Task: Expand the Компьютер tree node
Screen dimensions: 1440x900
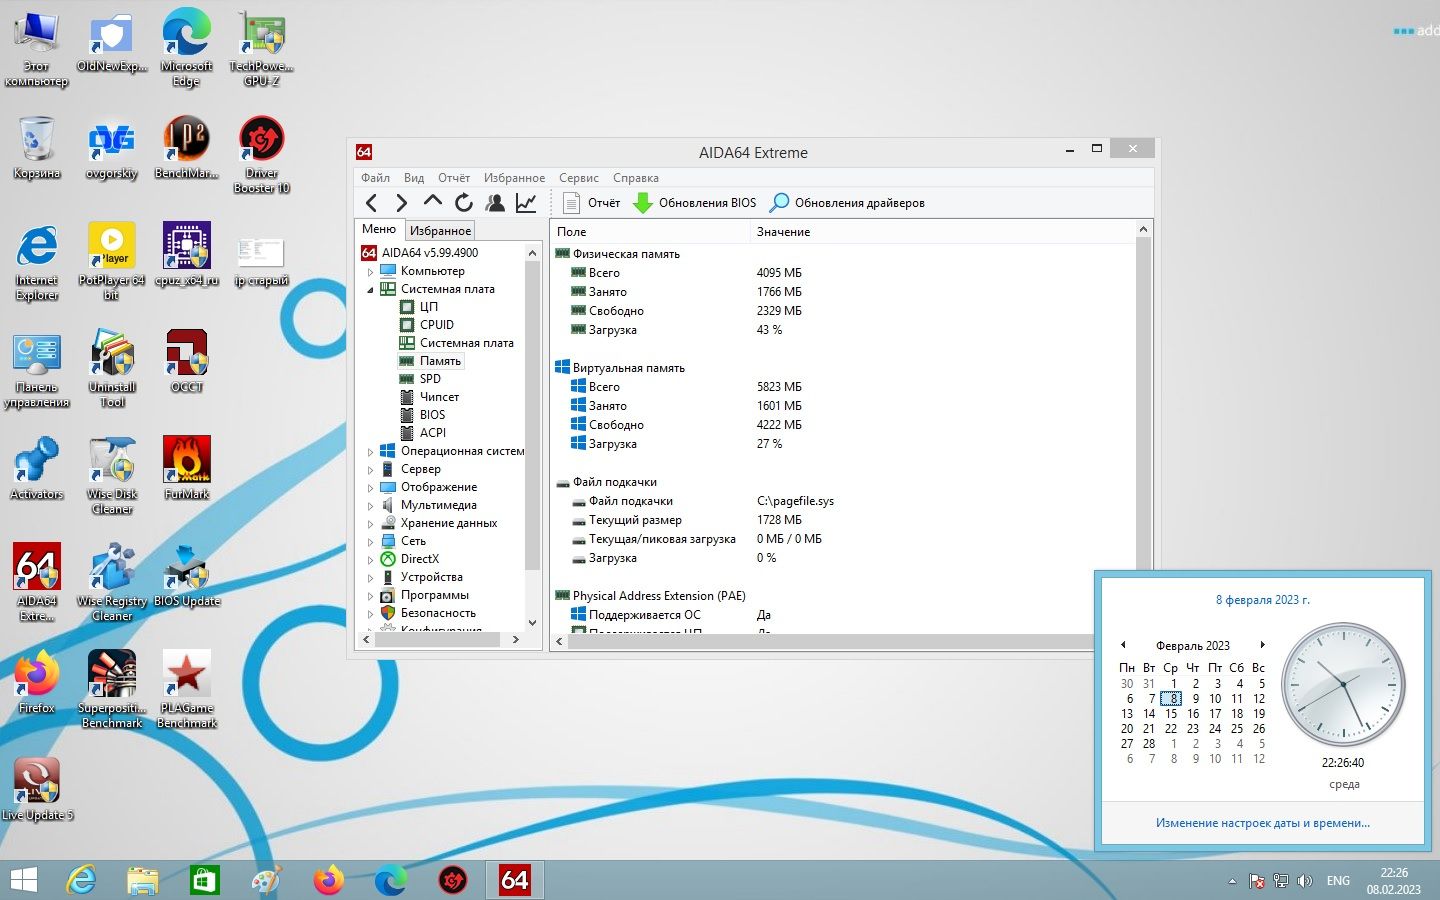Action: (370, 272)
